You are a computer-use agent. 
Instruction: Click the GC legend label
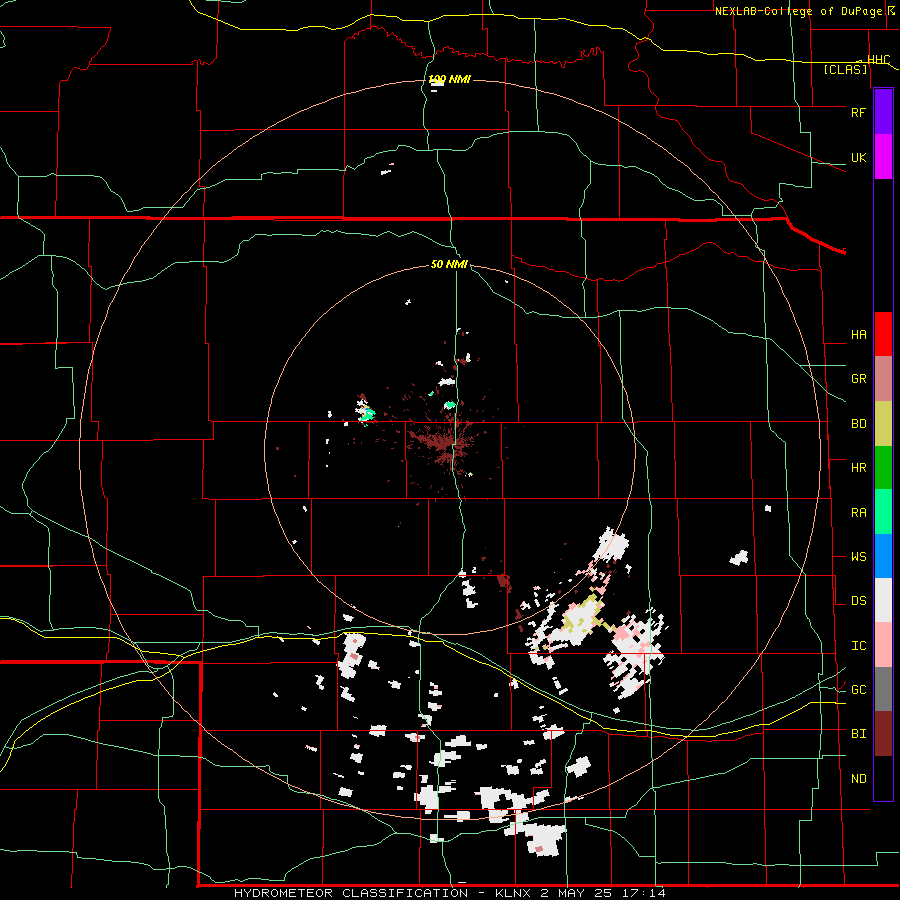click(858, 689)
